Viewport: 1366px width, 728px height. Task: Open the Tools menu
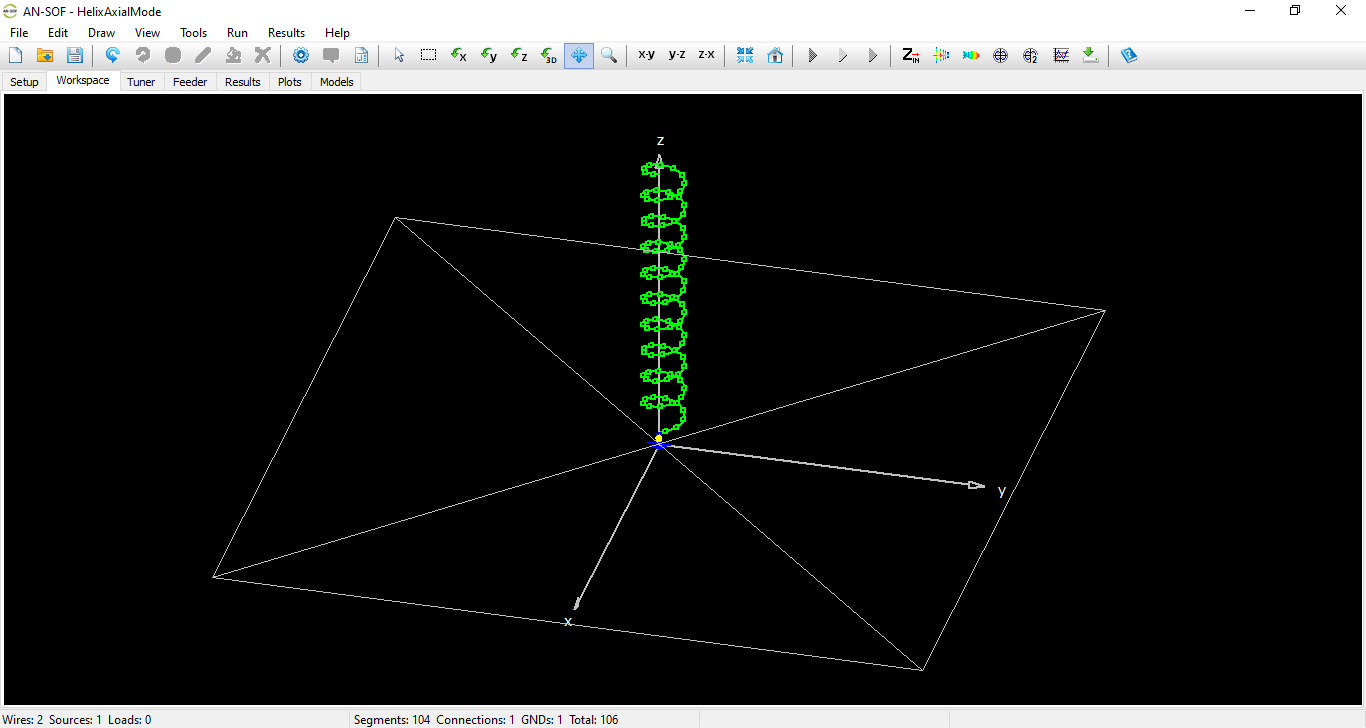pyautogui.click(x=193, y=33)
